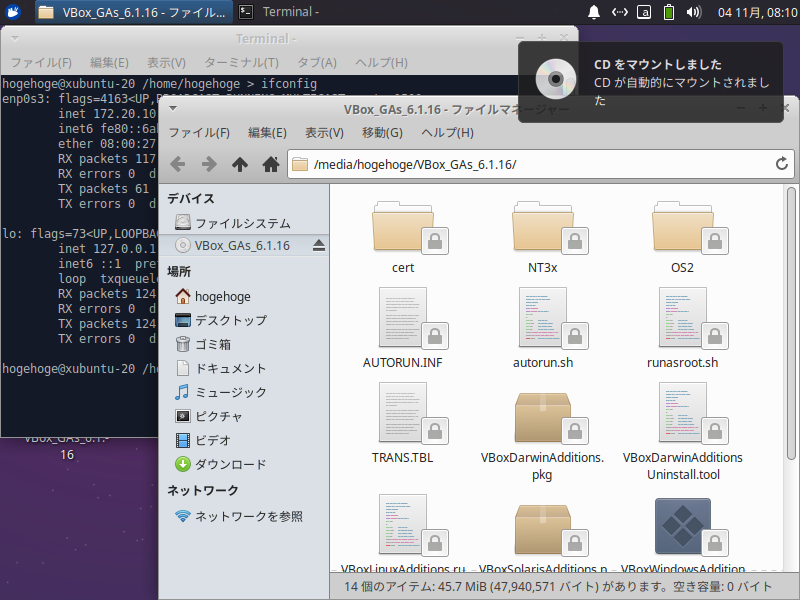Open the Whisker applications menu
This screenshot has width=800, height=600.
[x=13, y=12]
